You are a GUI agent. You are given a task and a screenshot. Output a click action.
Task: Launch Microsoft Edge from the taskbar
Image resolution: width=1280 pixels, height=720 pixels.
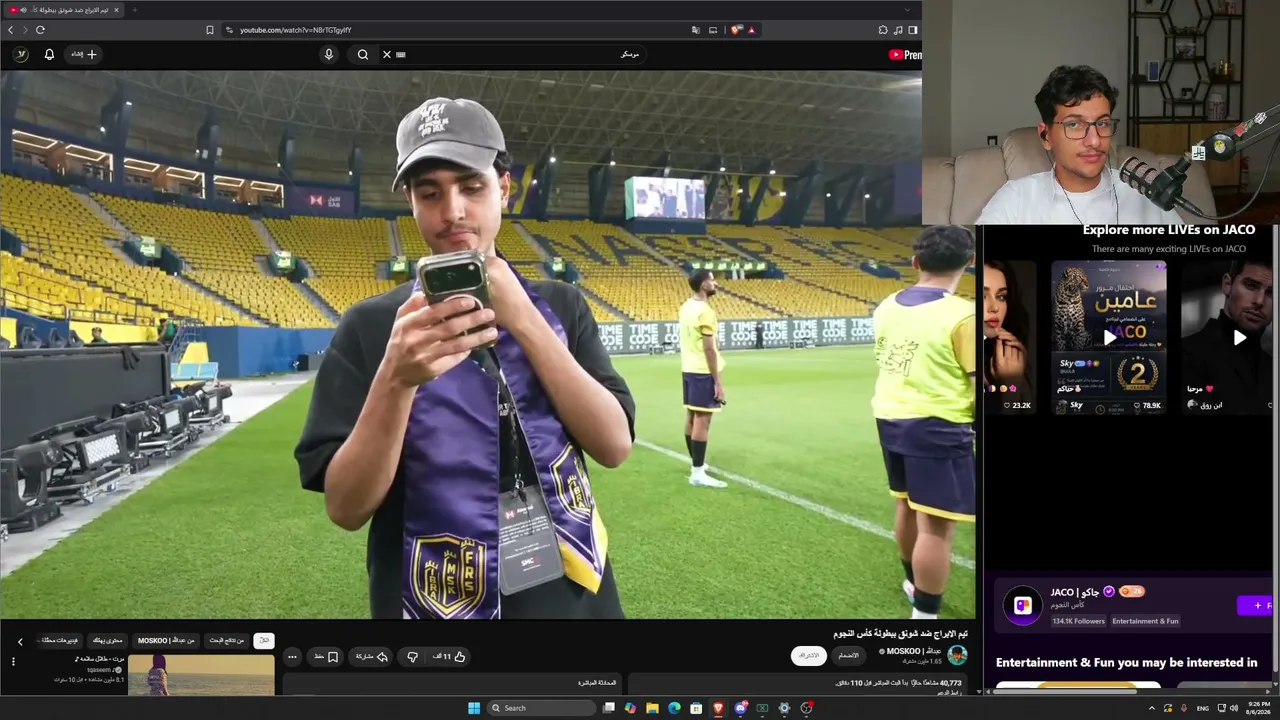(x=674, y=708)
